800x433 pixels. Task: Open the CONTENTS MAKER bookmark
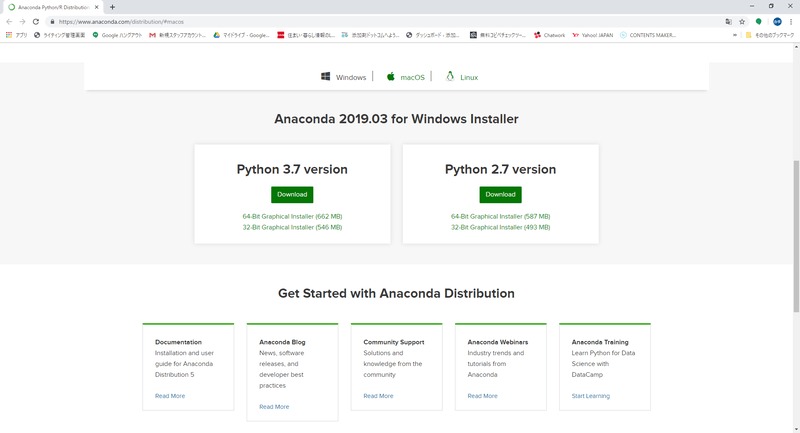click(x=648, y=35)
